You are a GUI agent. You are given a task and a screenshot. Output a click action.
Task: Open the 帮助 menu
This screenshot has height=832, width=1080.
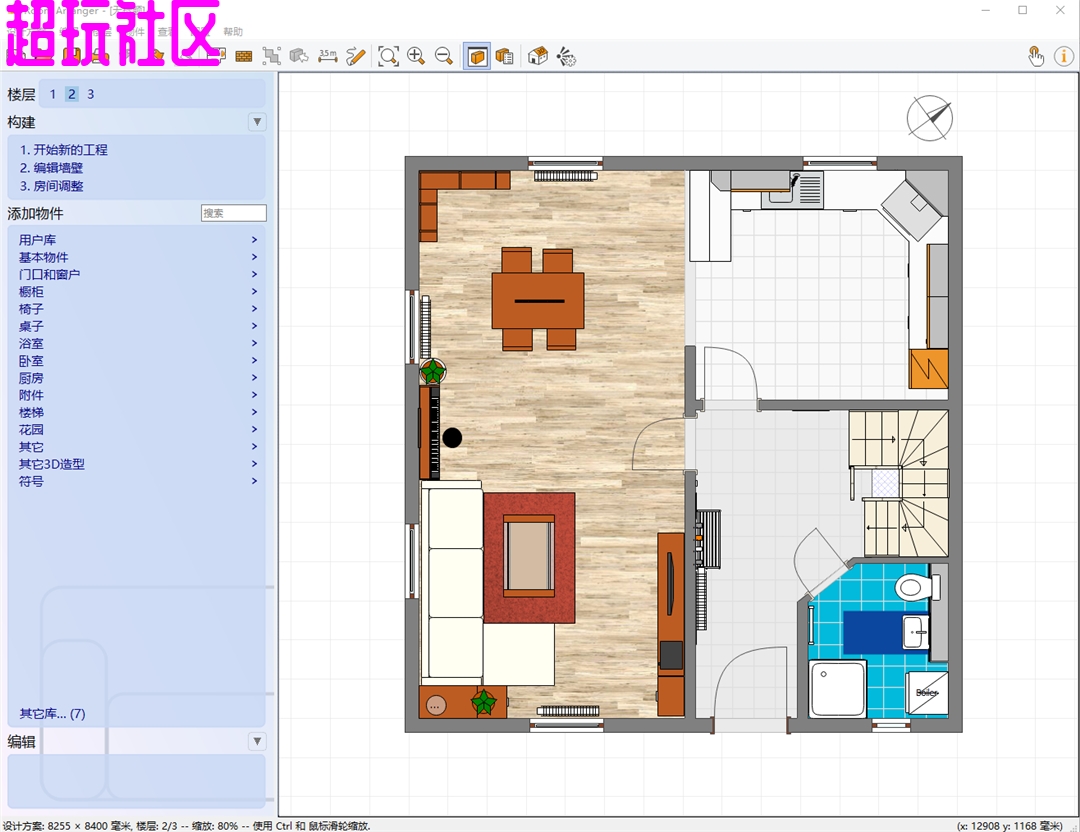(x=233, y=32)
